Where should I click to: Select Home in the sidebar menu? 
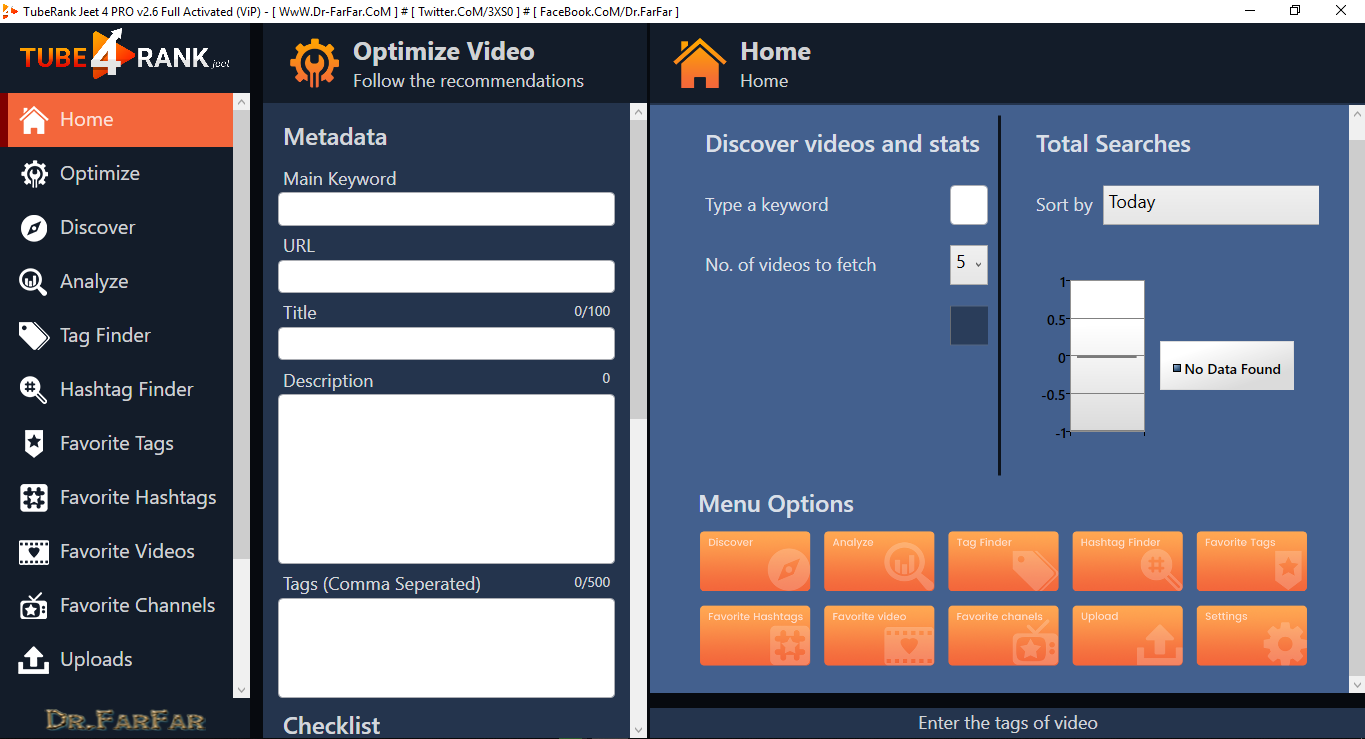tap(117, 120)
